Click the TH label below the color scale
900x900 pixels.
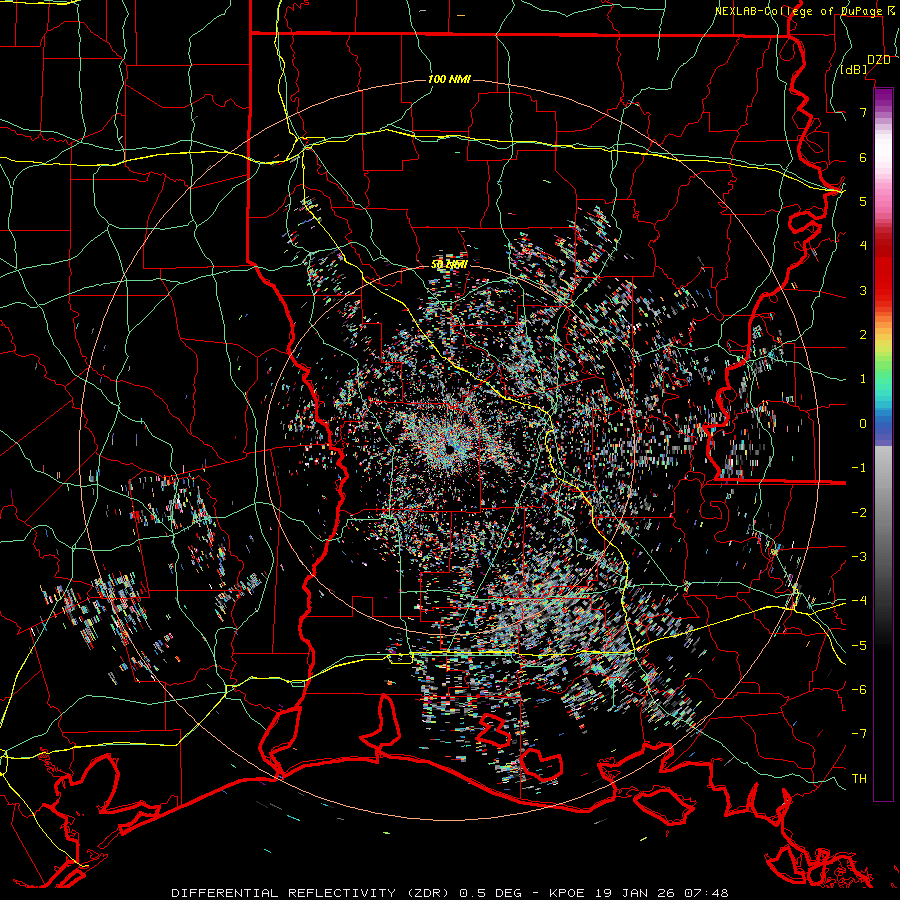tap(859, 779)
